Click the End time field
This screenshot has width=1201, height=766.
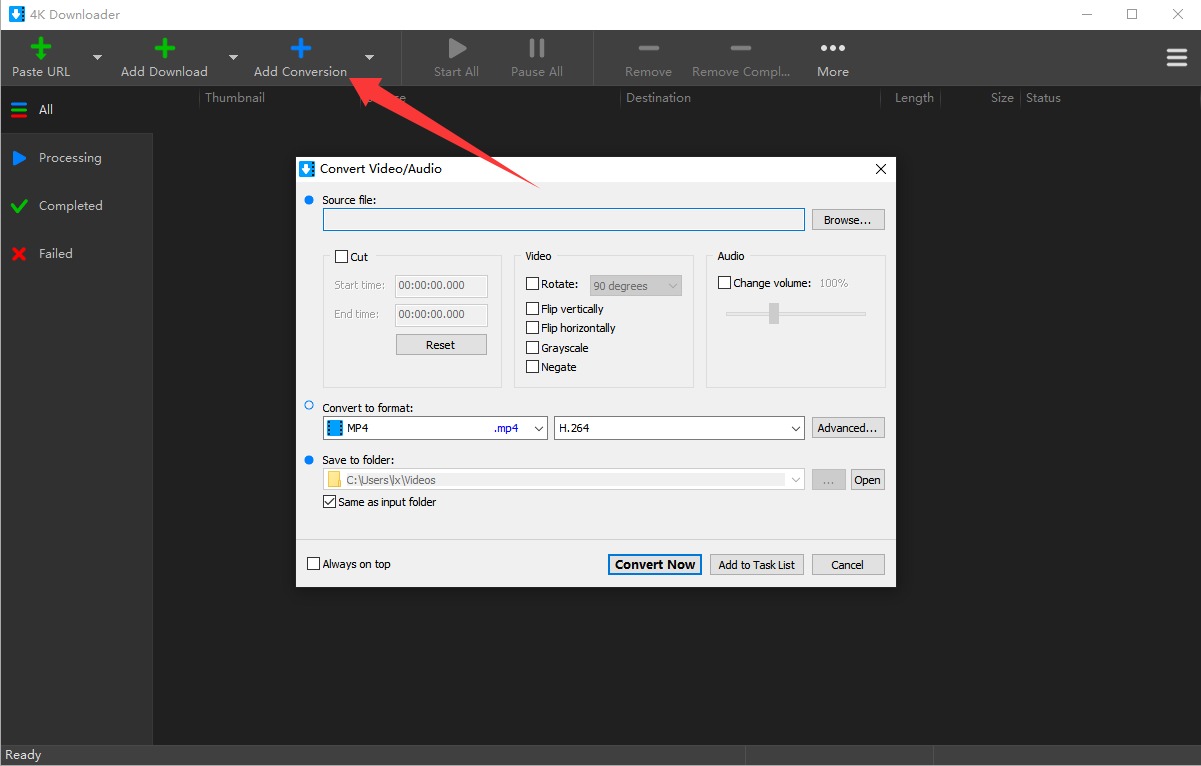coord(442,315)
